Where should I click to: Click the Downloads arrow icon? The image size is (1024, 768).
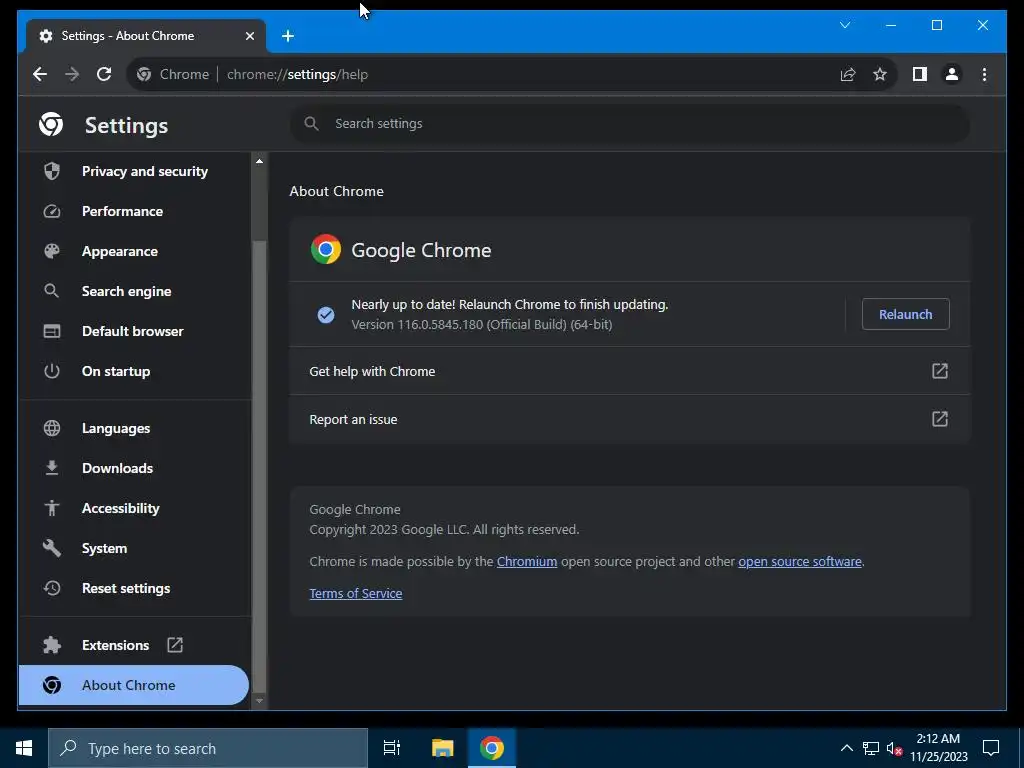(x=52, y=468)
